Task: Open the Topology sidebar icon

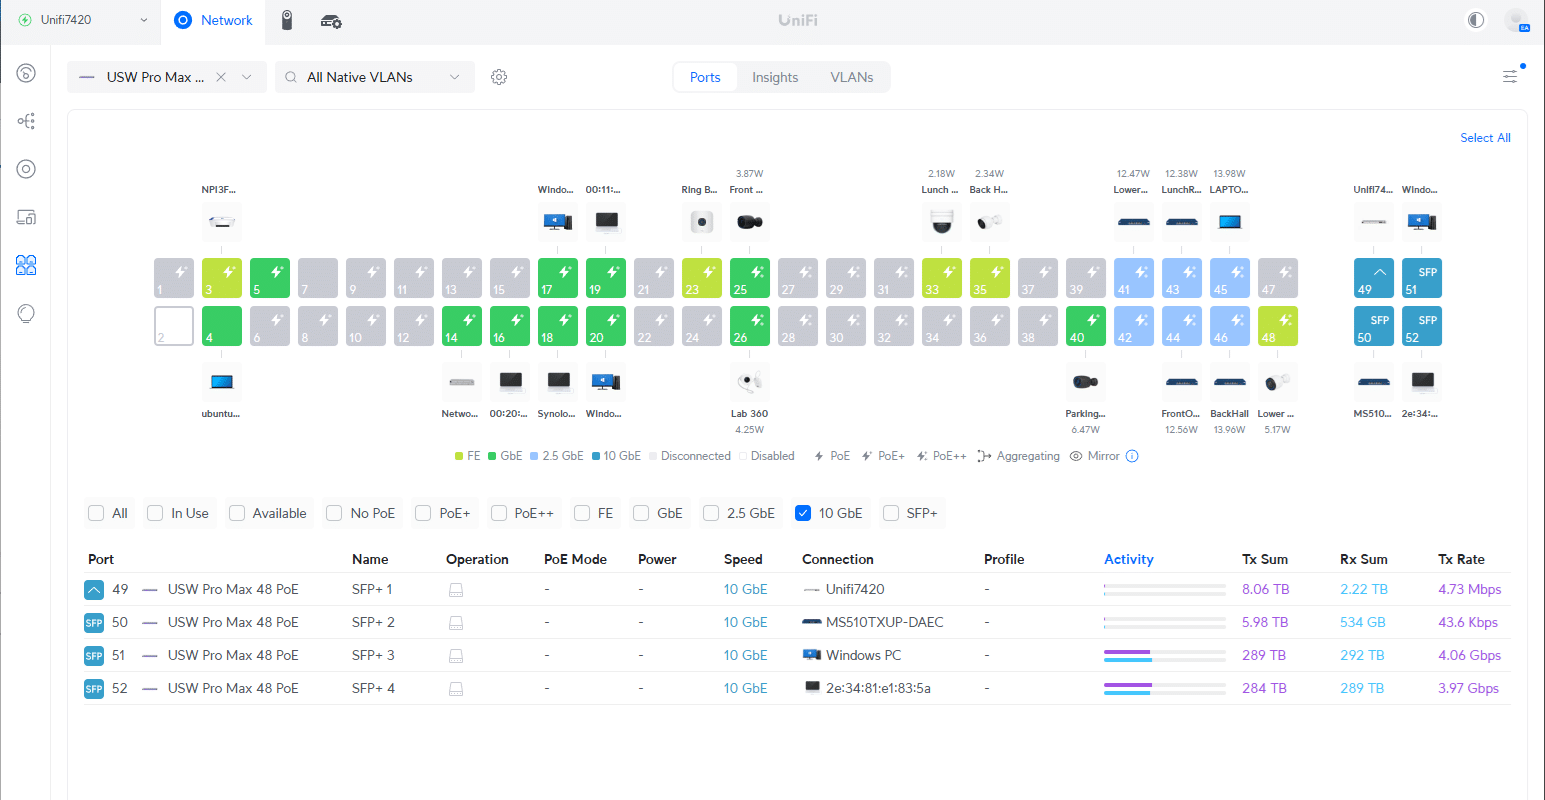Action: tap(26, 121)
